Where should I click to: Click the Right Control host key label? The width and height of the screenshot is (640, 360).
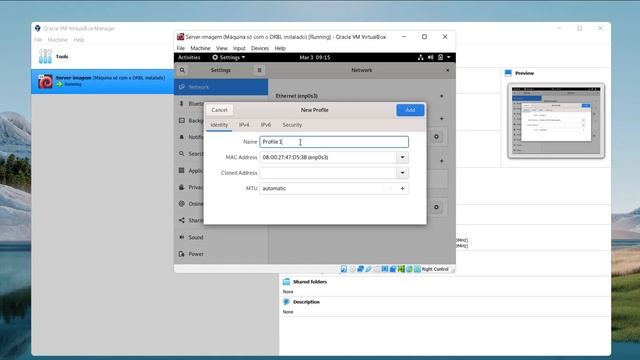click(435, 269)
